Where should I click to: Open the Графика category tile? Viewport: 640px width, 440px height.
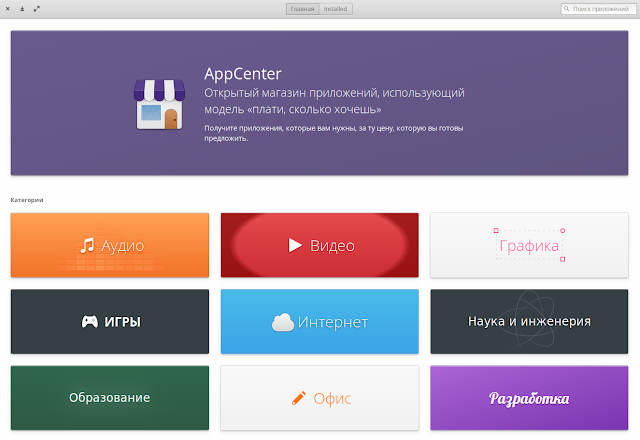click(529, 245)
